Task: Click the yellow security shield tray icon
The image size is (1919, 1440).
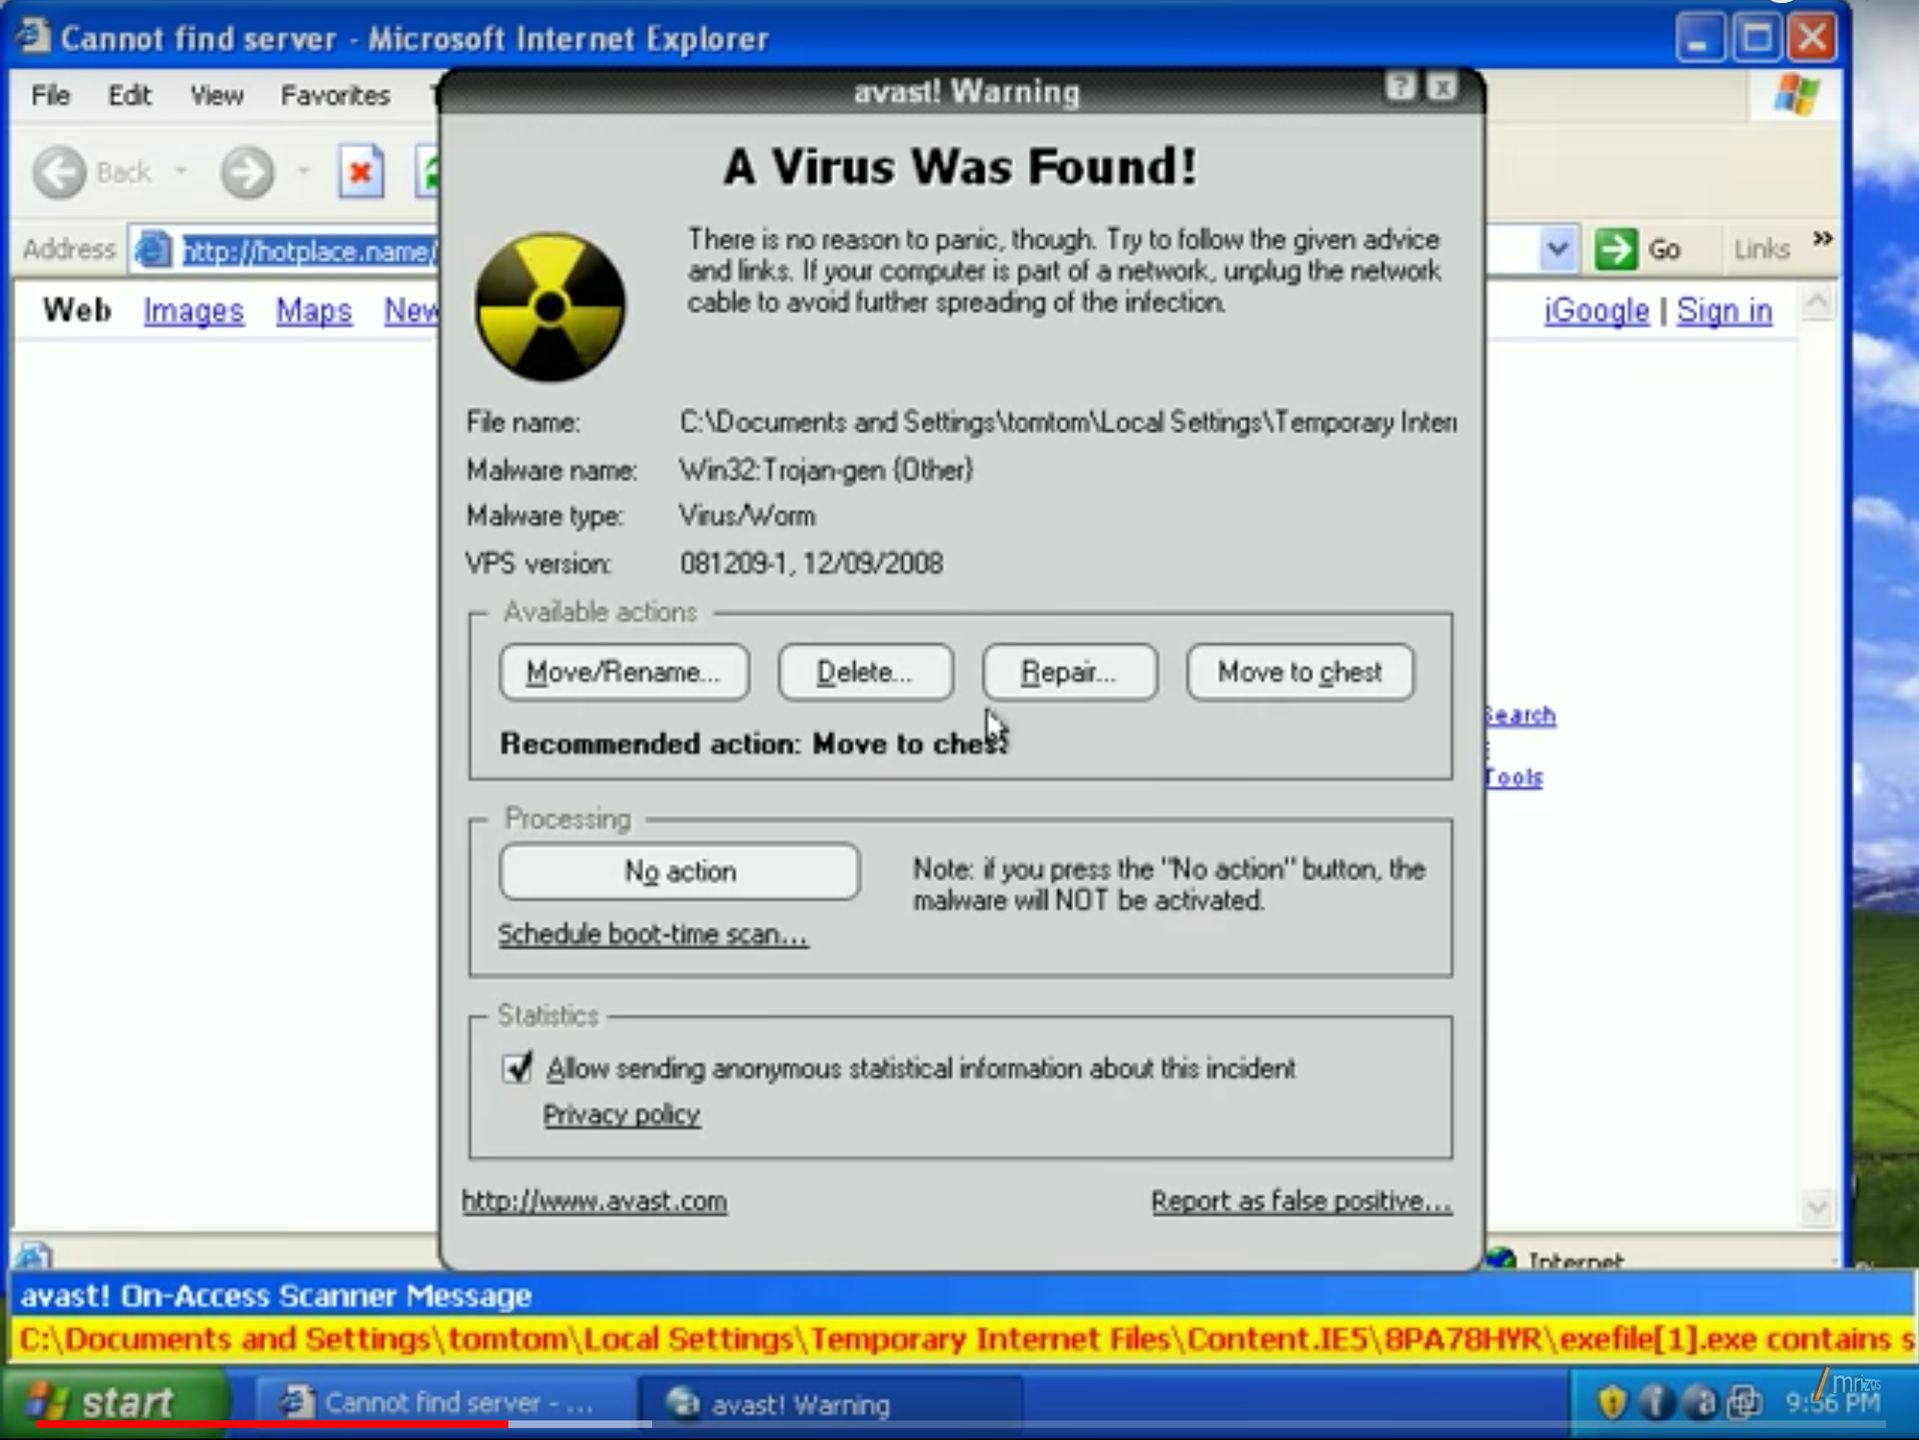Action: [x=1610, y=1402]
